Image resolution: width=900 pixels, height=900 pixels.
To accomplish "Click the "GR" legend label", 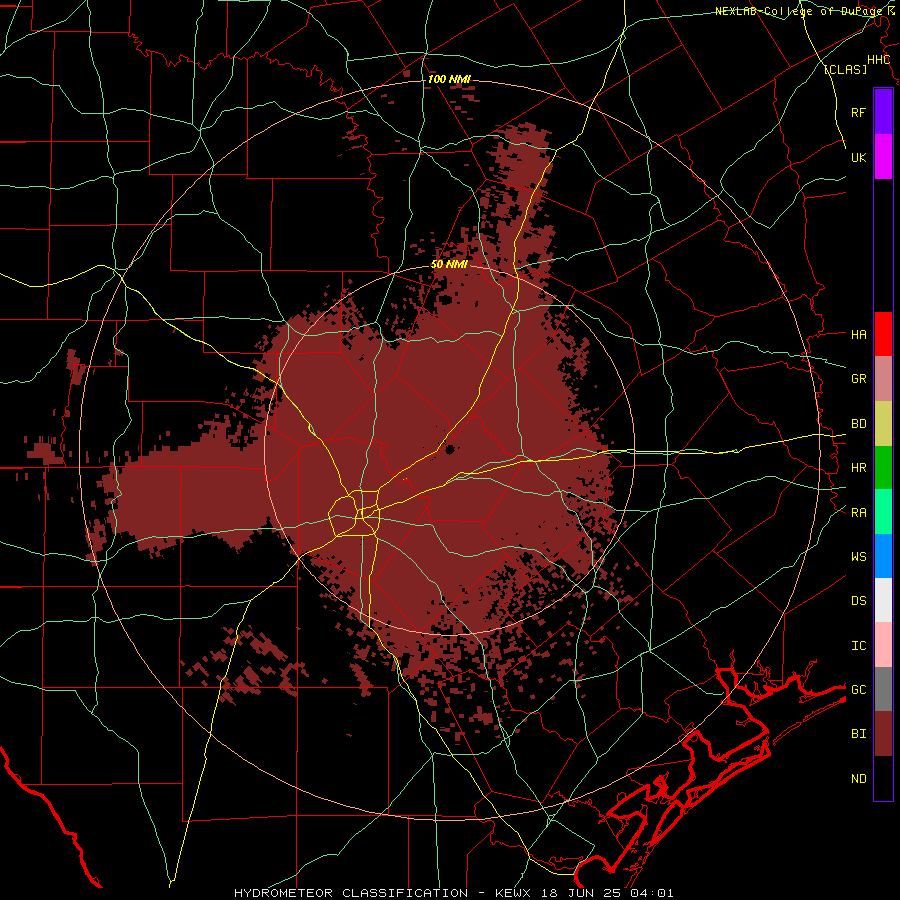I will pyautogui.click(x=858, y=379).
